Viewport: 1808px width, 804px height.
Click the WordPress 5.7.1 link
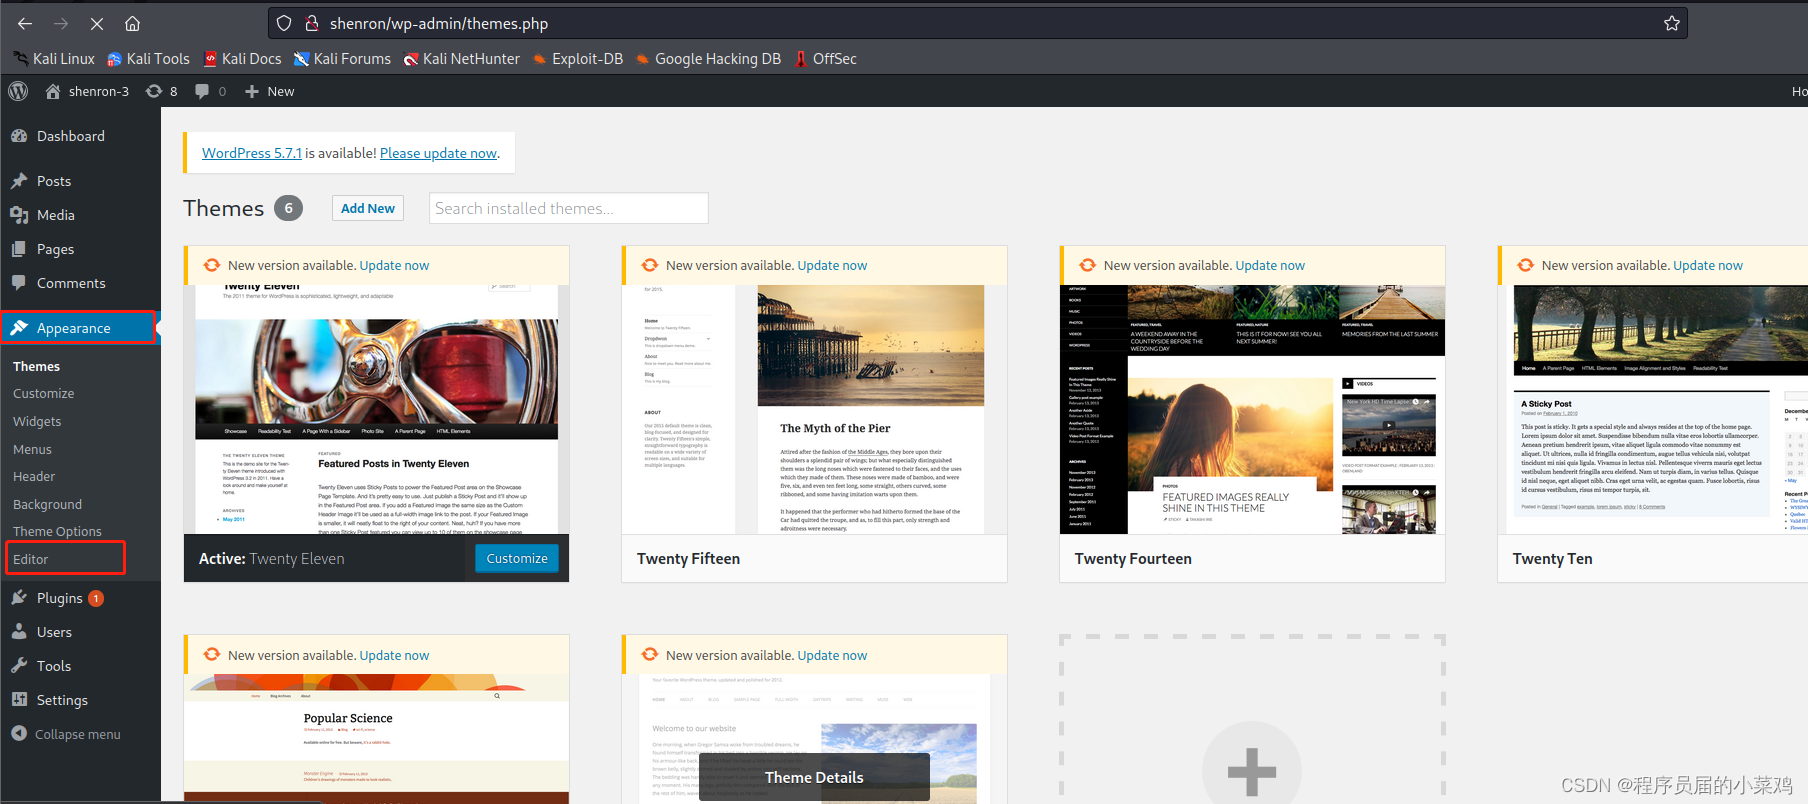tap(251, 153)
